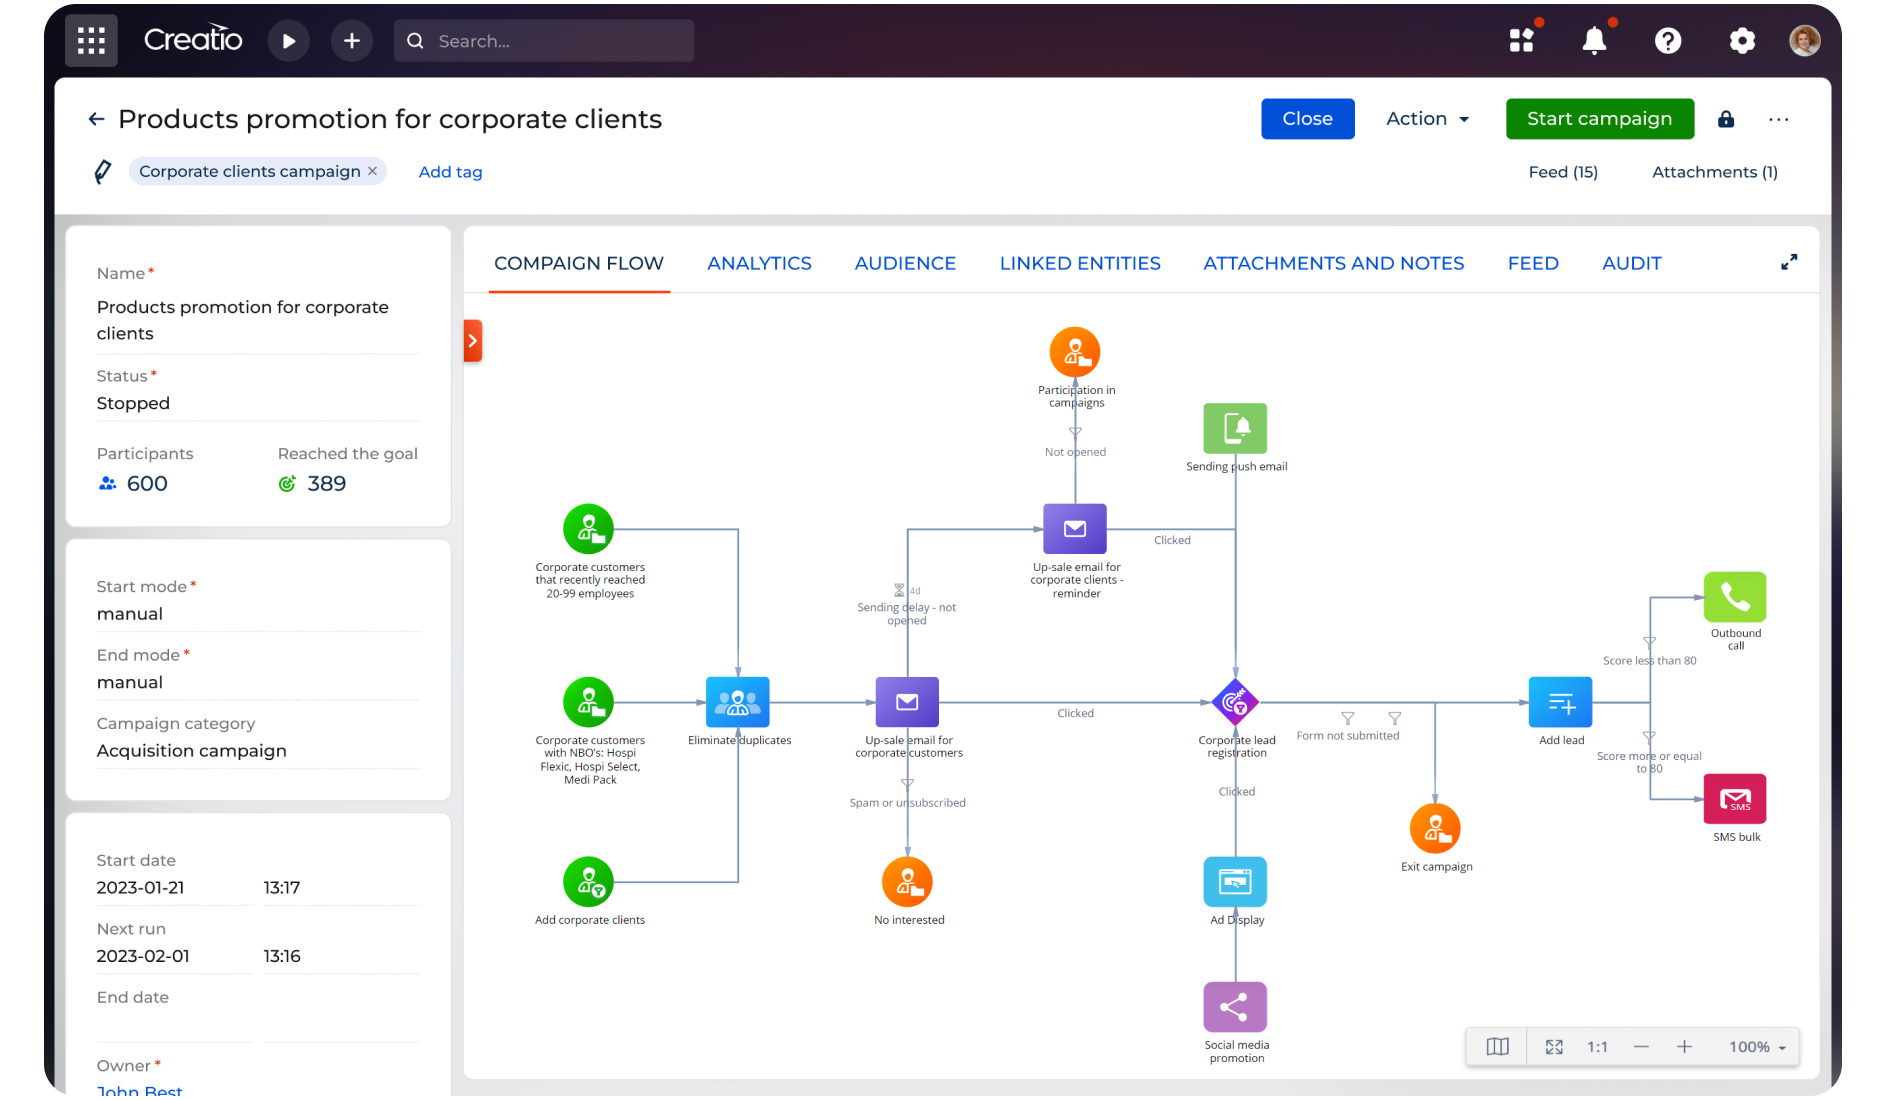1886x1100 pixels.
Task: Click the SMS bulk node icon
Action: point(1734,799)
